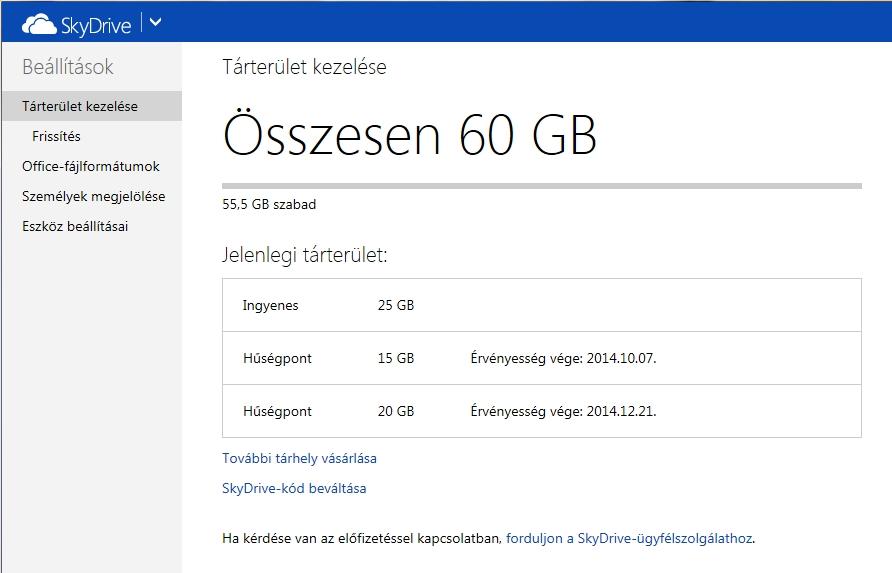The width and height of the screenshot is (892, 573).
Task: Click the Jelenlegi tárterület: heading
Action: point(304,255)
